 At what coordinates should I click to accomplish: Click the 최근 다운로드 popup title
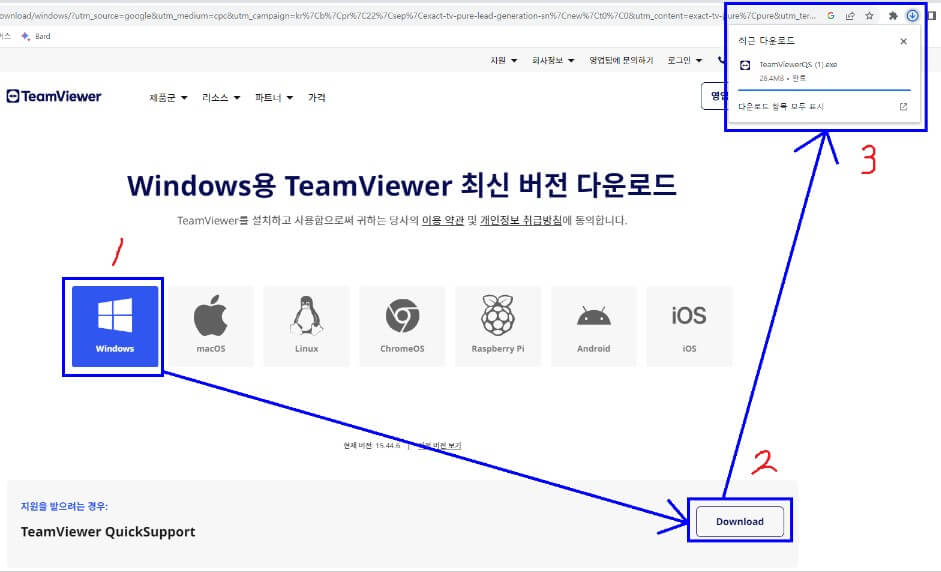point(766,41)
